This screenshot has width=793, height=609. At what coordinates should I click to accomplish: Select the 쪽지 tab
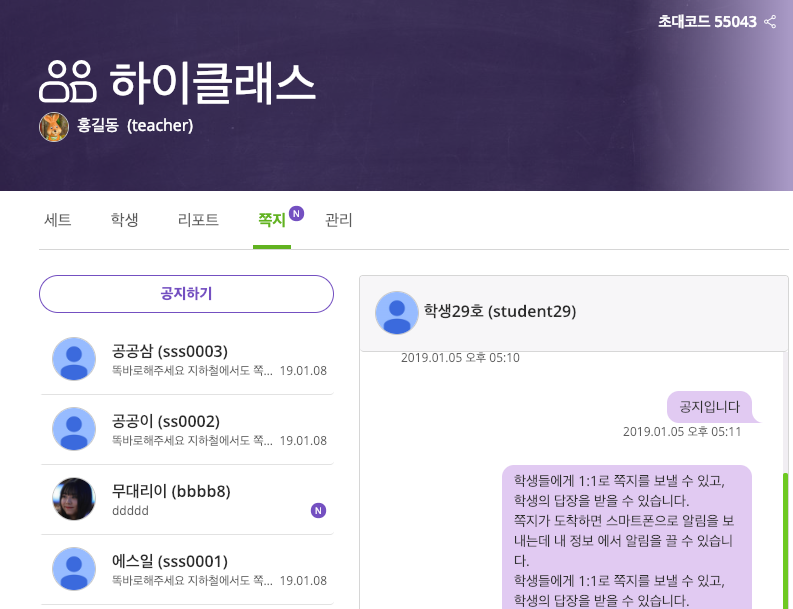[272, 220]
